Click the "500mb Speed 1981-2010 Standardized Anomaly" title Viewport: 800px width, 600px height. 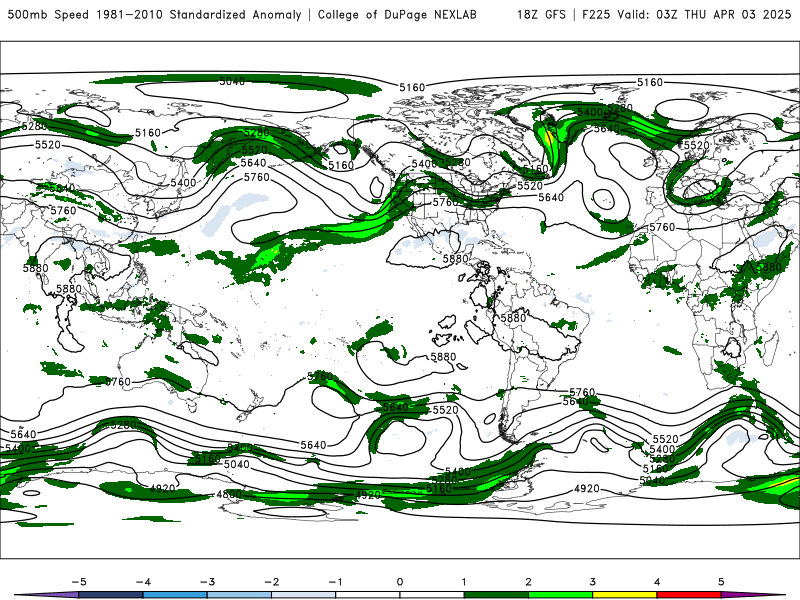pyautogui.click(x=154, y=14)
